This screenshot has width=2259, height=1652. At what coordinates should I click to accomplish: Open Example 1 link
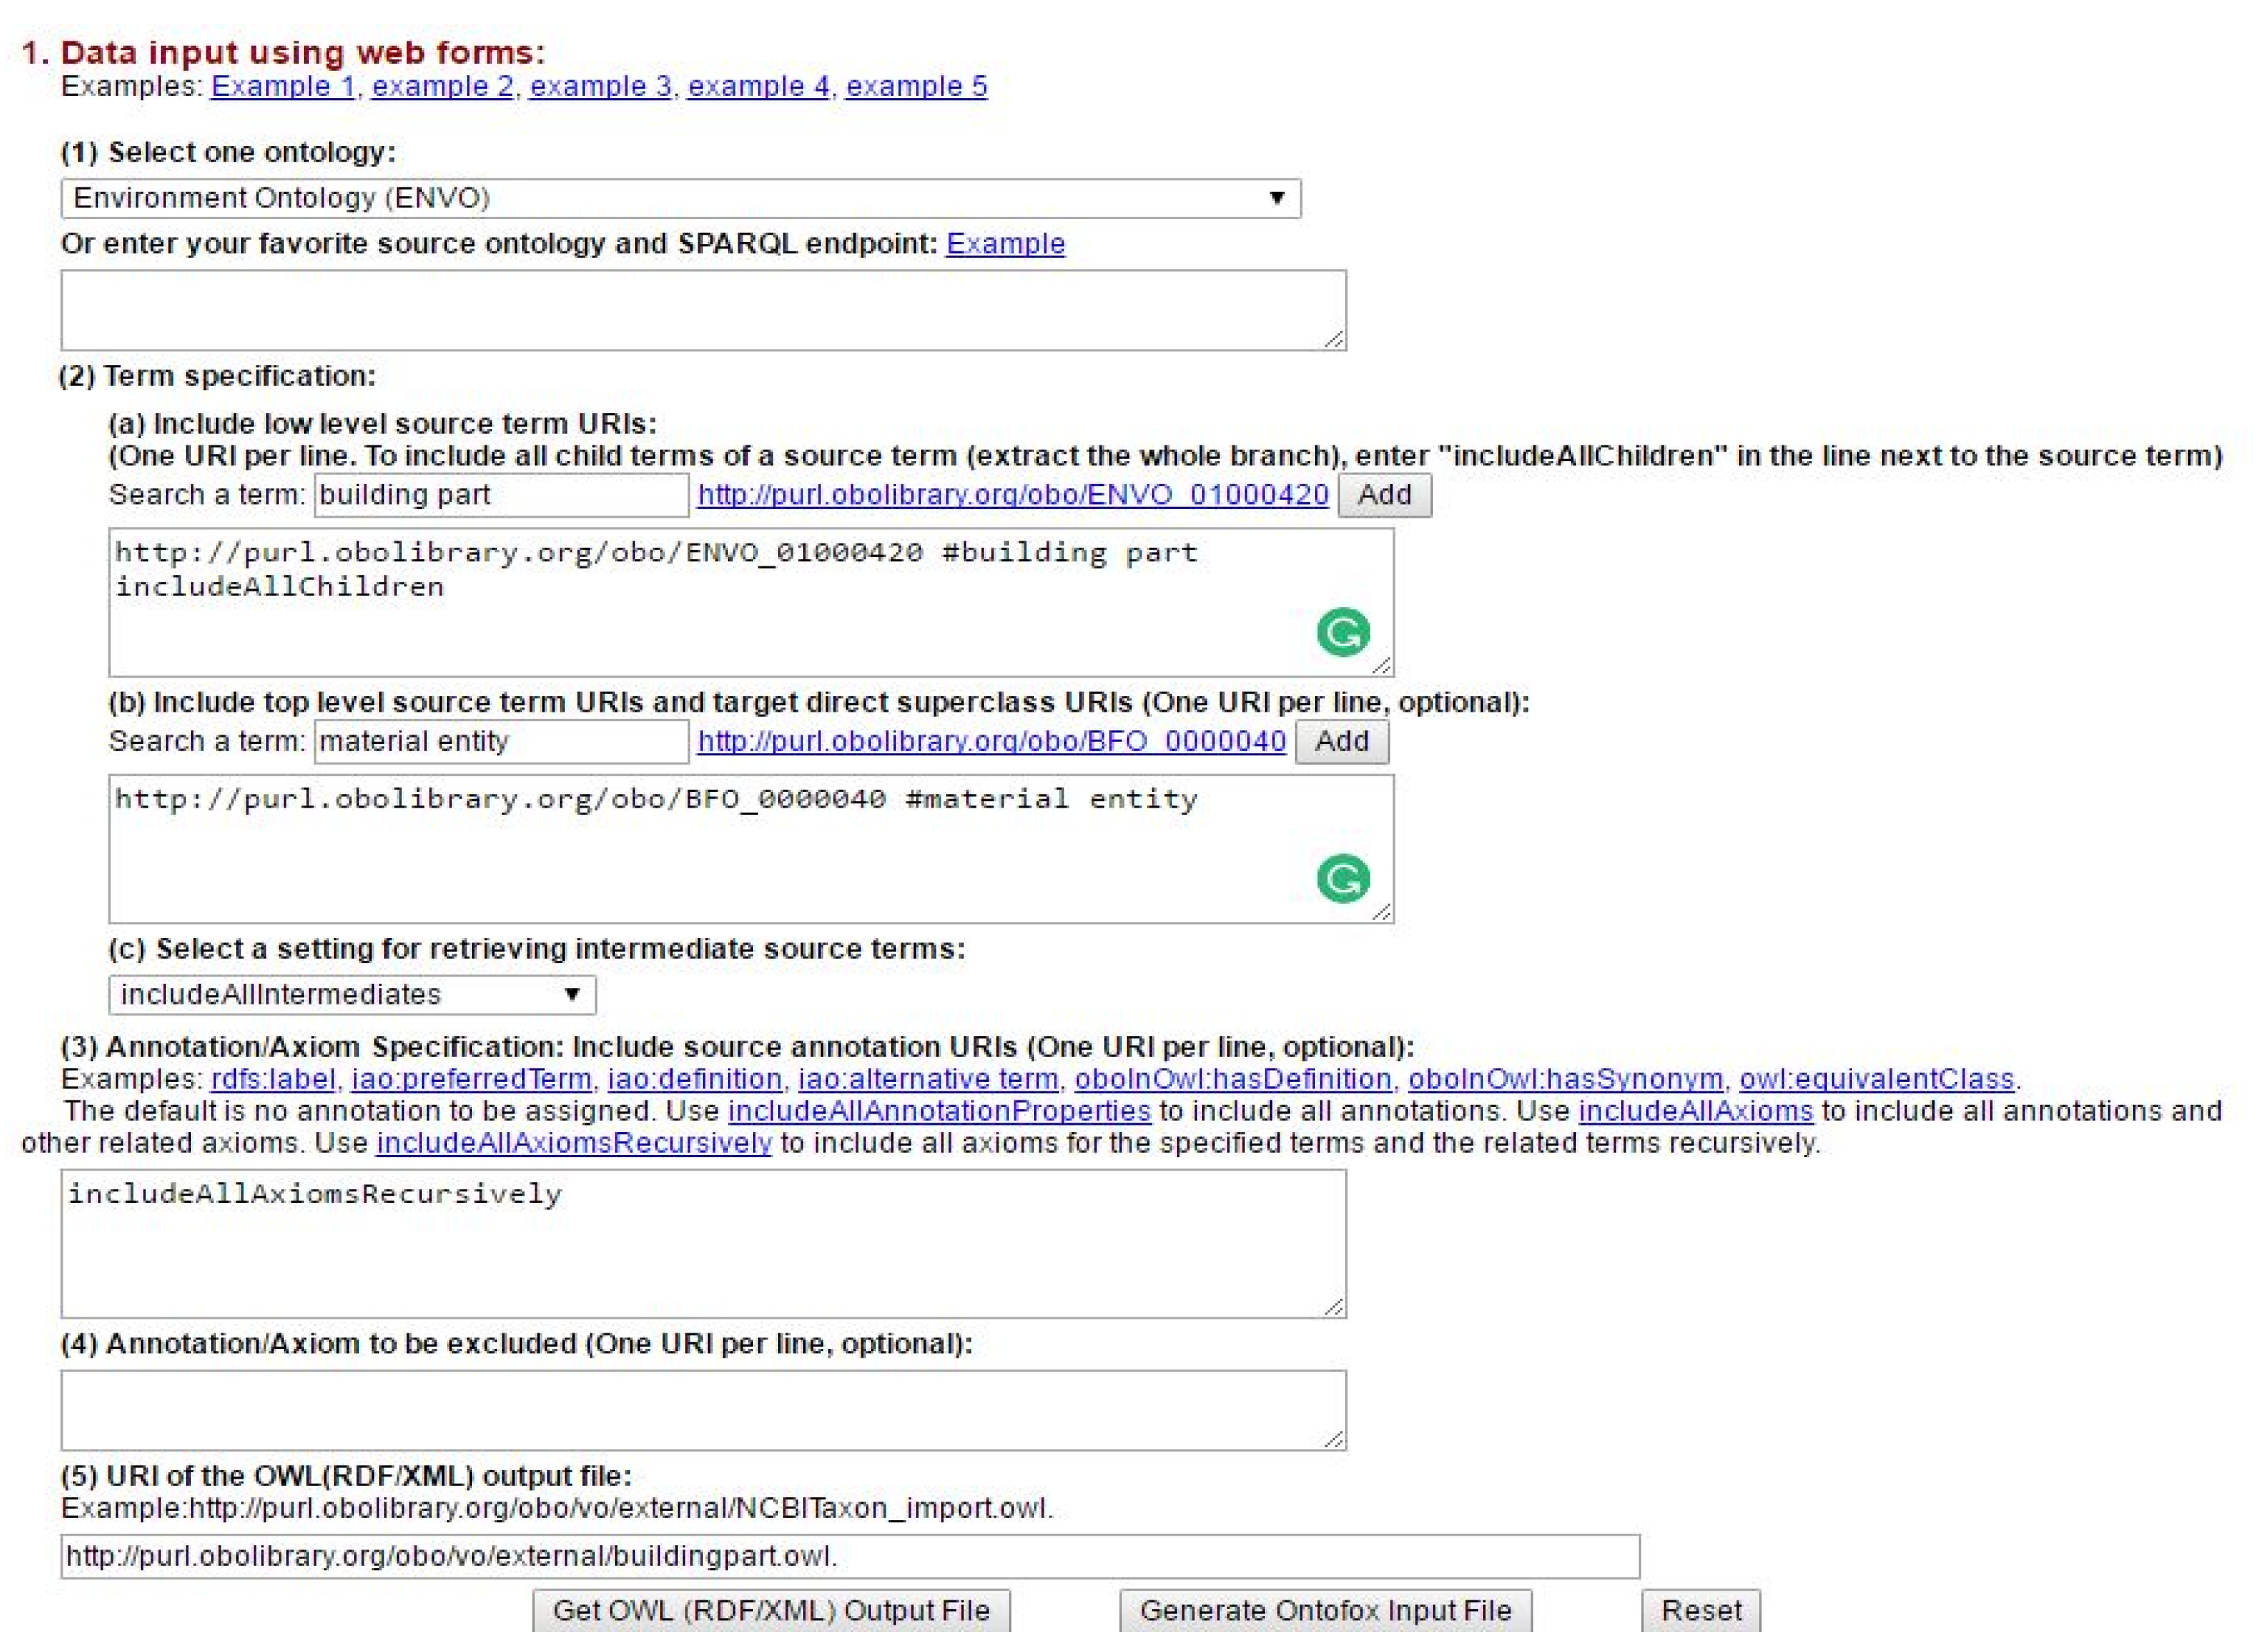283,87
